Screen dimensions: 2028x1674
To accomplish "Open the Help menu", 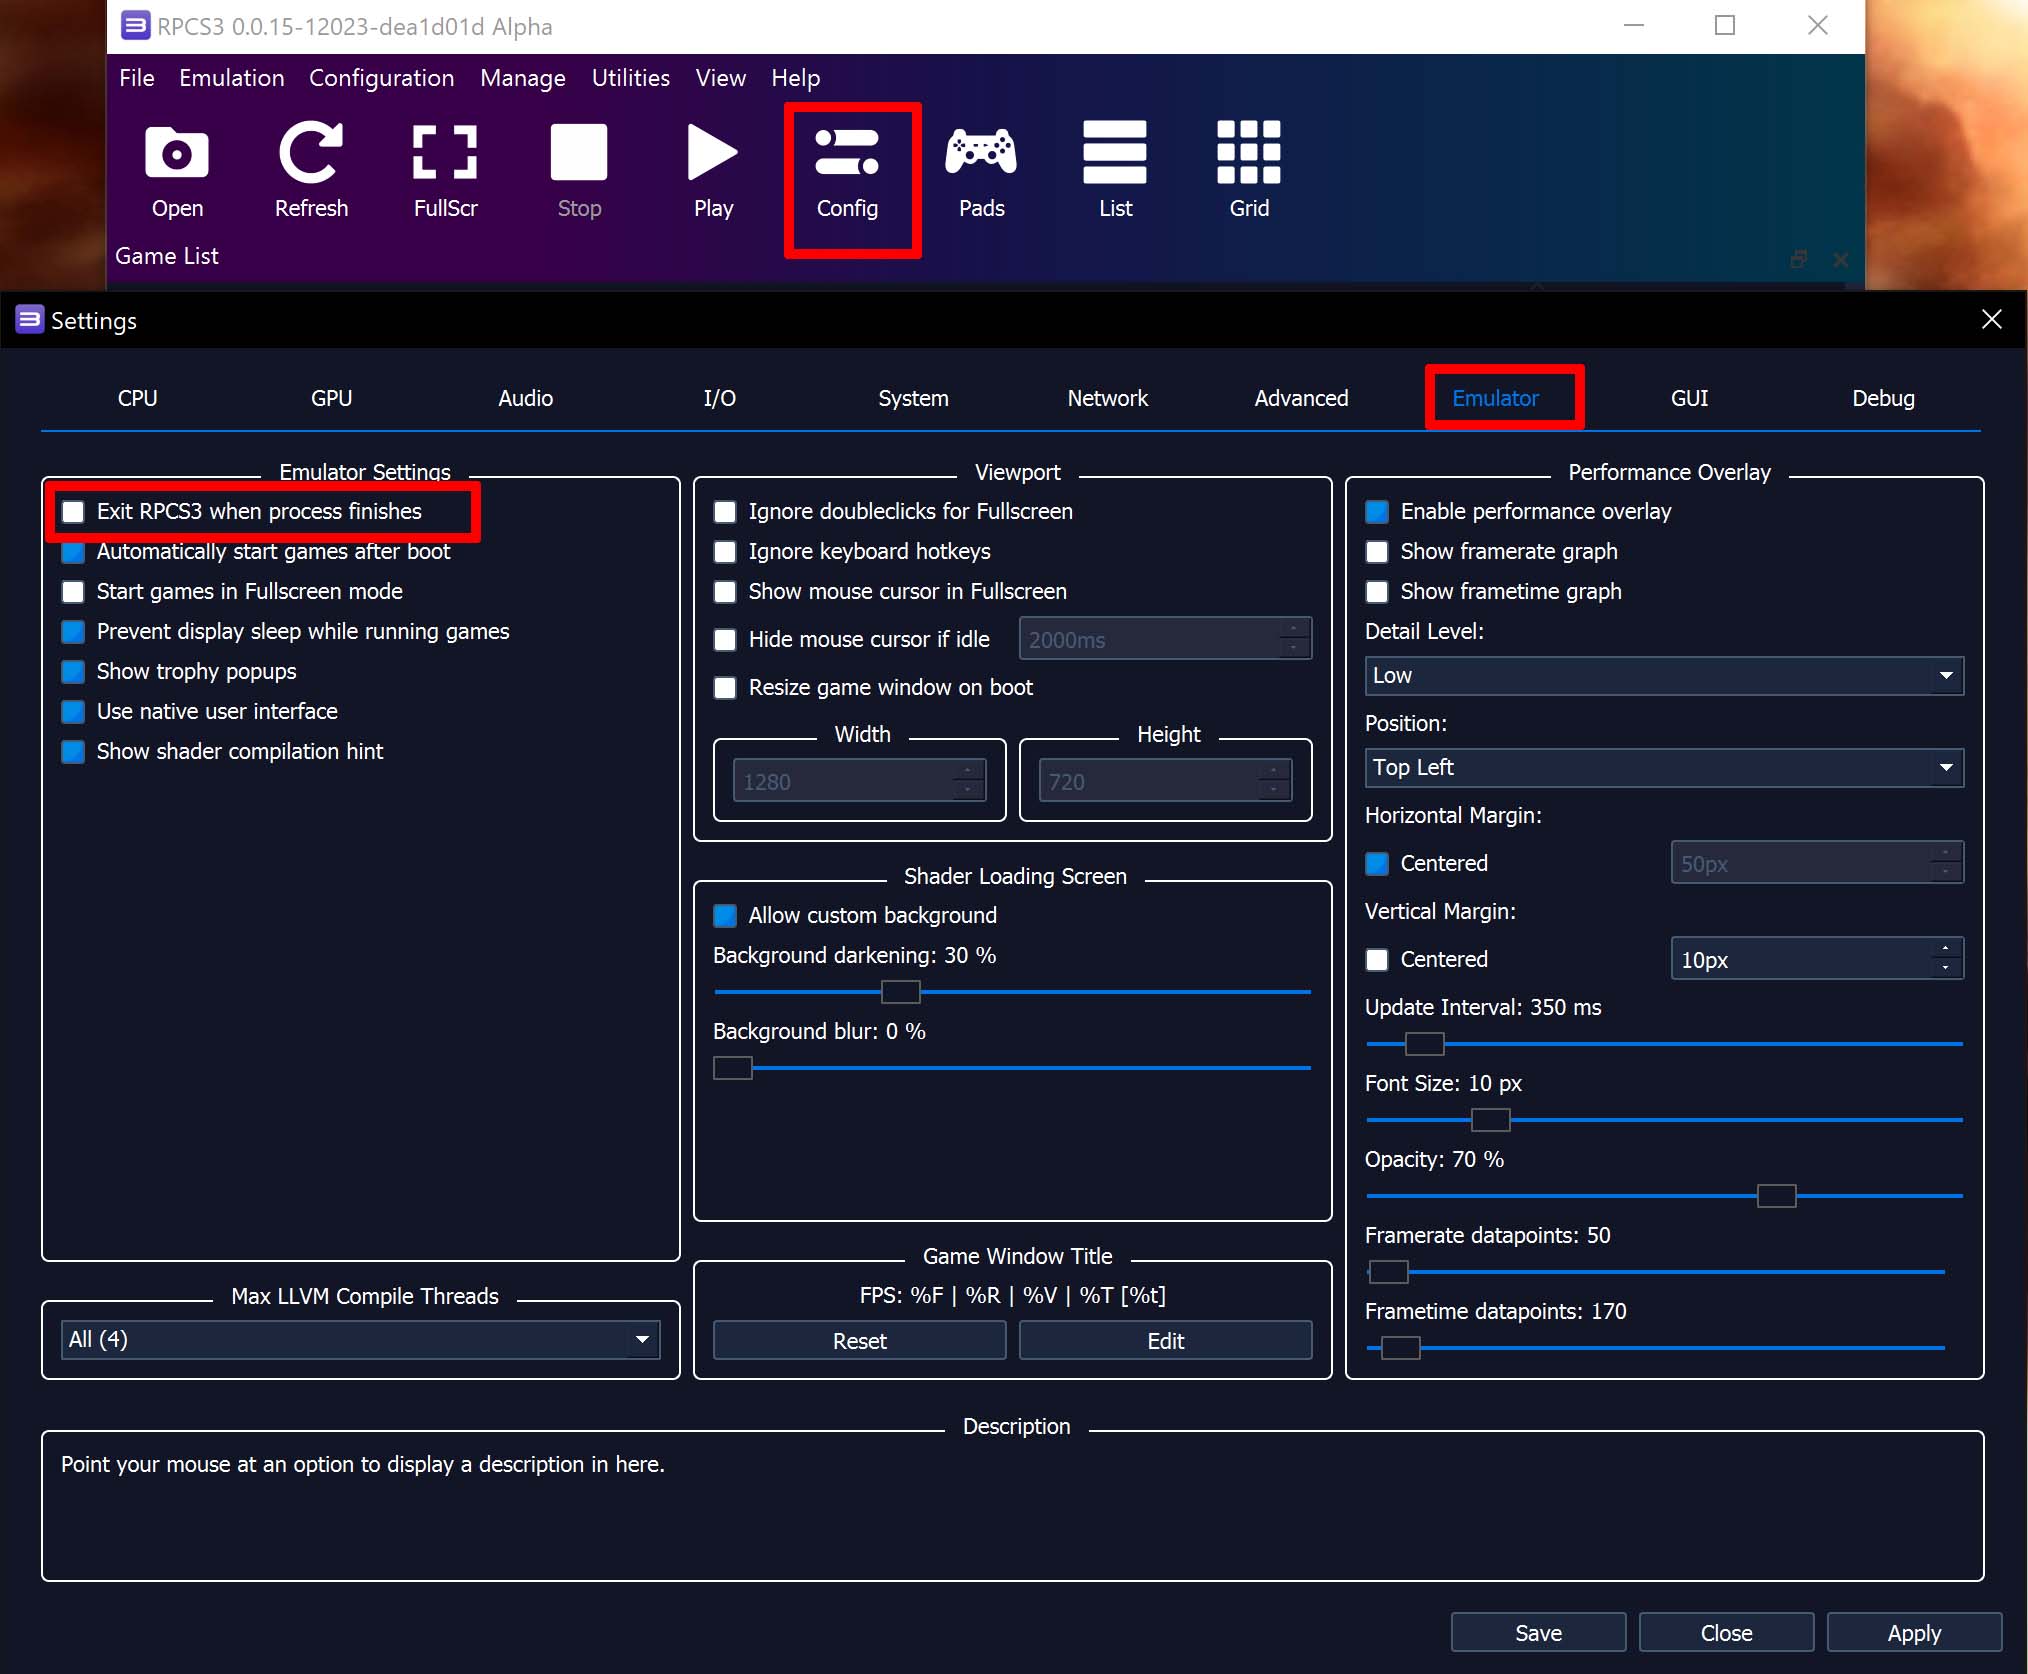I will pyautogui.click(x=796, y=78).
